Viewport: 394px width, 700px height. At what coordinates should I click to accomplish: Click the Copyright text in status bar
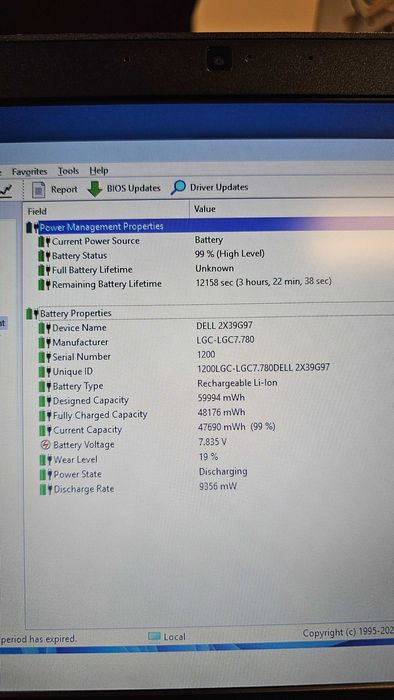(348, 633)
